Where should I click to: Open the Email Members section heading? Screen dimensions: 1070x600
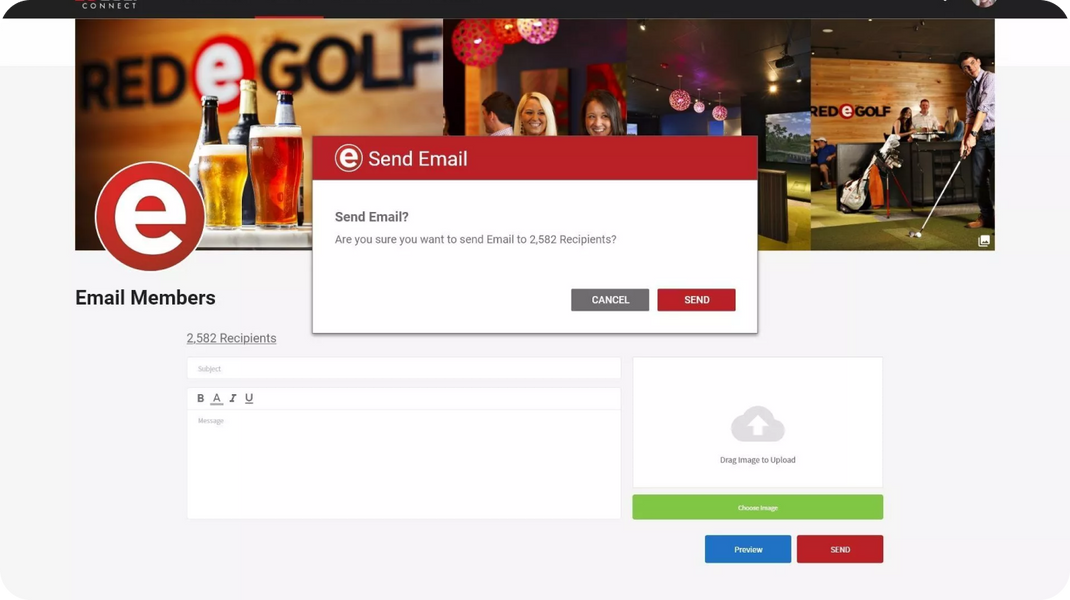pos(144,297)
